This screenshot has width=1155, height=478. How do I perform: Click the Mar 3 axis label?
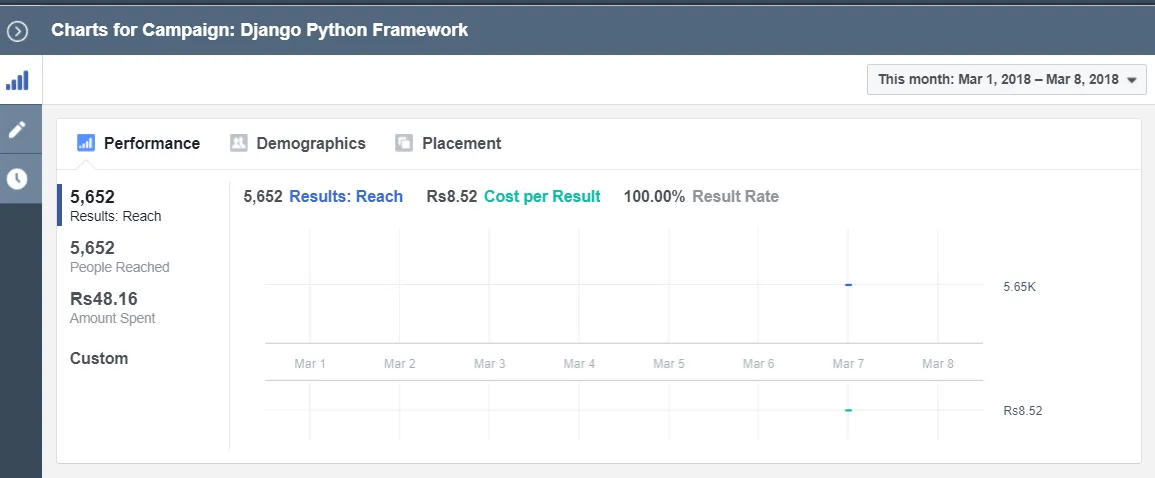489,363
